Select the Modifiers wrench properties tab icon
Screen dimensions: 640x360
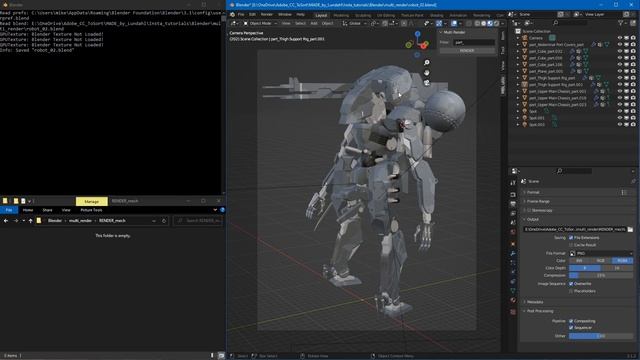tap(513, 253)
